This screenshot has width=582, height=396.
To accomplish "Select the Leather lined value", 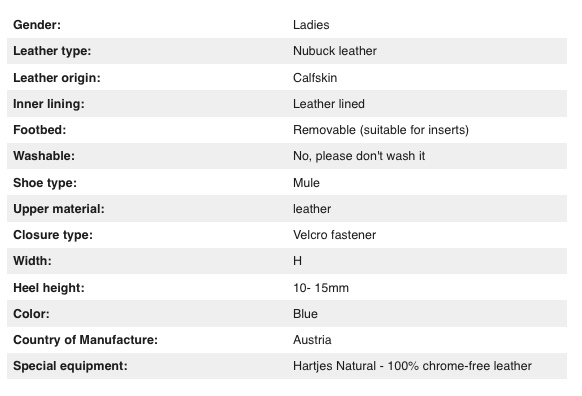I will (328, 104).
